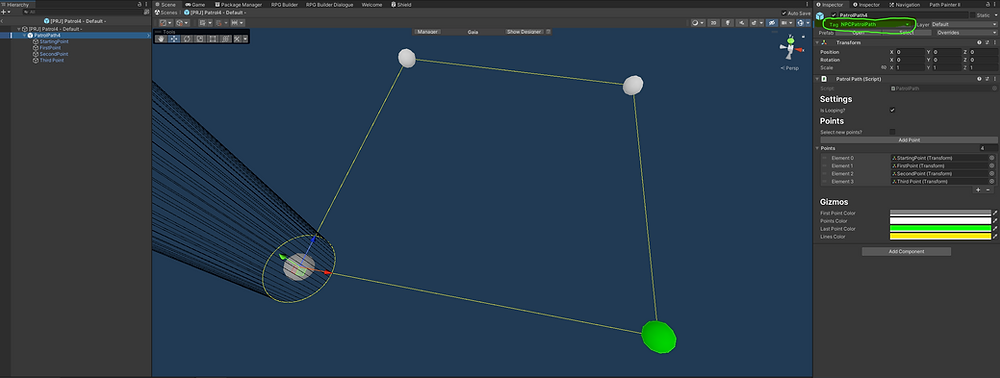The width and height of the screenshot is (1000, 378).
Task: Toggle the Auto Save checkbox
Action: click(784, 13)
